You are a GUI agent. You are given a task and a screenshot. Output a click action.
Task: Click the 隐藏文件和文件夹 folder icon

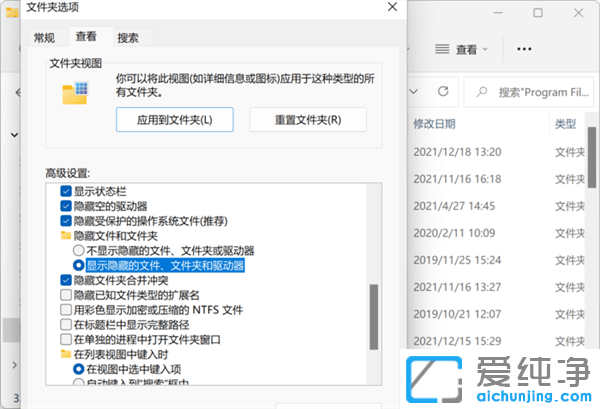pos(66,235)
